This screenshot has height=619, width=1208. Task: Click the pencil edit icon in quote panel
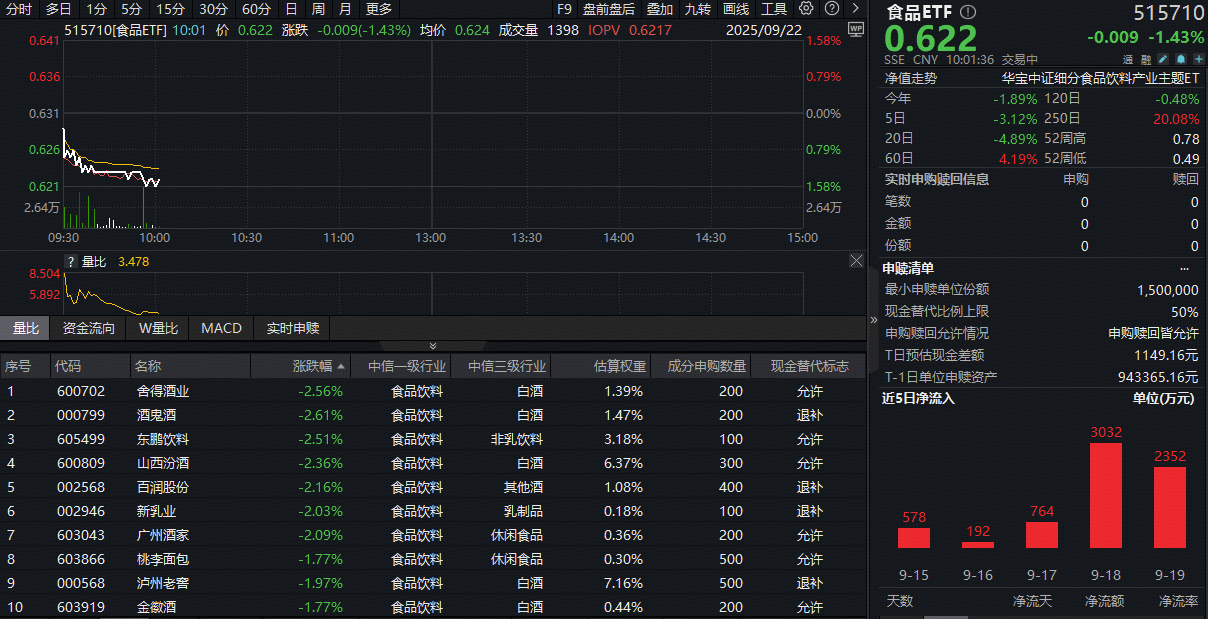click(x=1163, y=59)
